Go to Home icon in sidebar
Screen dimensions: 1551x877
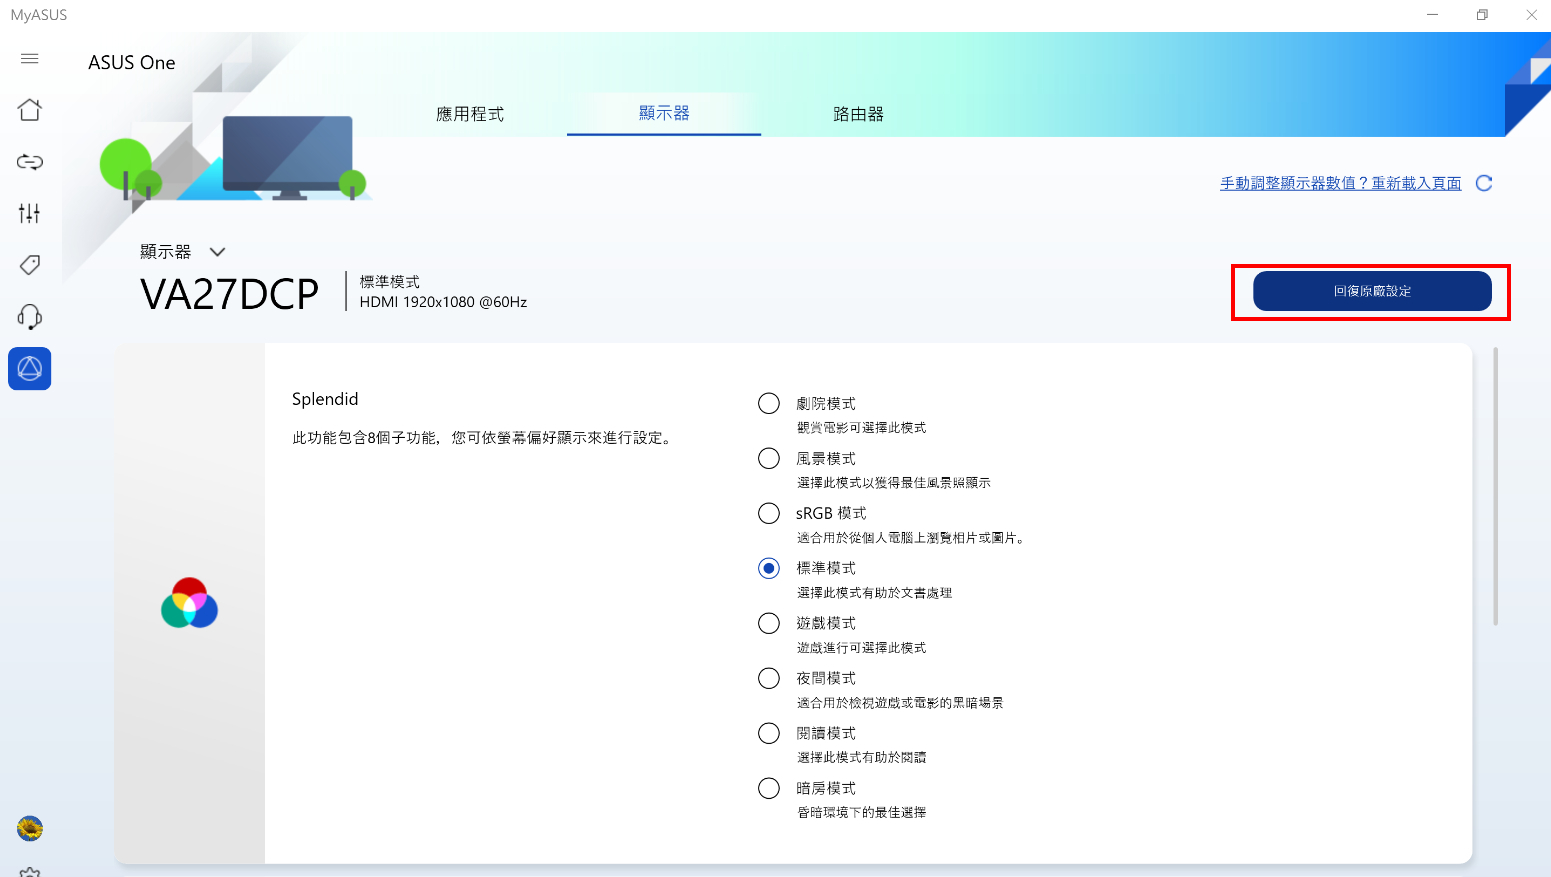click(30, 110)
